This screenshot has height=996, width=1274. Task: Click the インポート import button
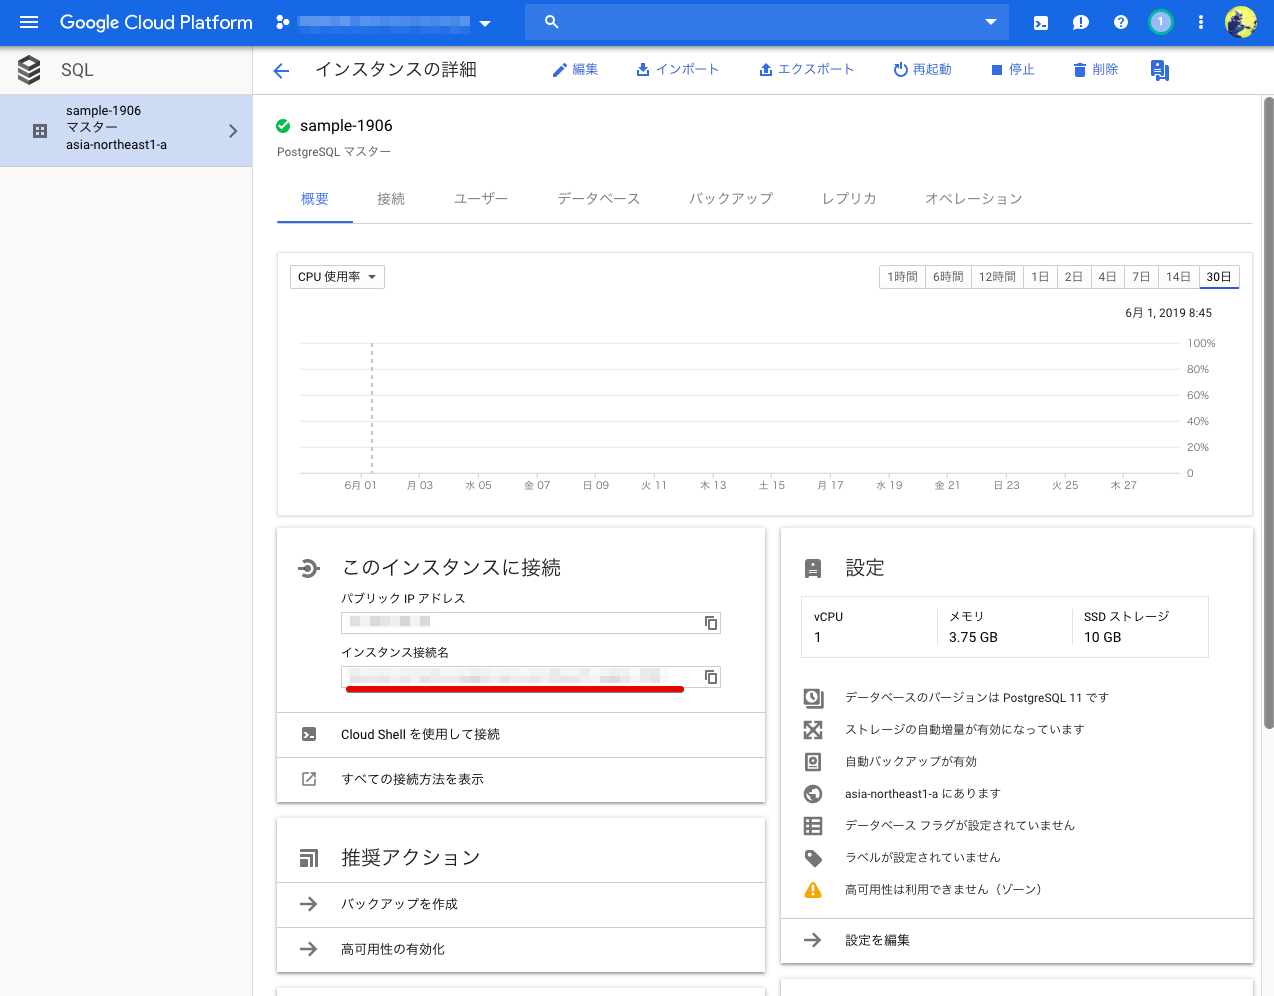tap(677, 70)
